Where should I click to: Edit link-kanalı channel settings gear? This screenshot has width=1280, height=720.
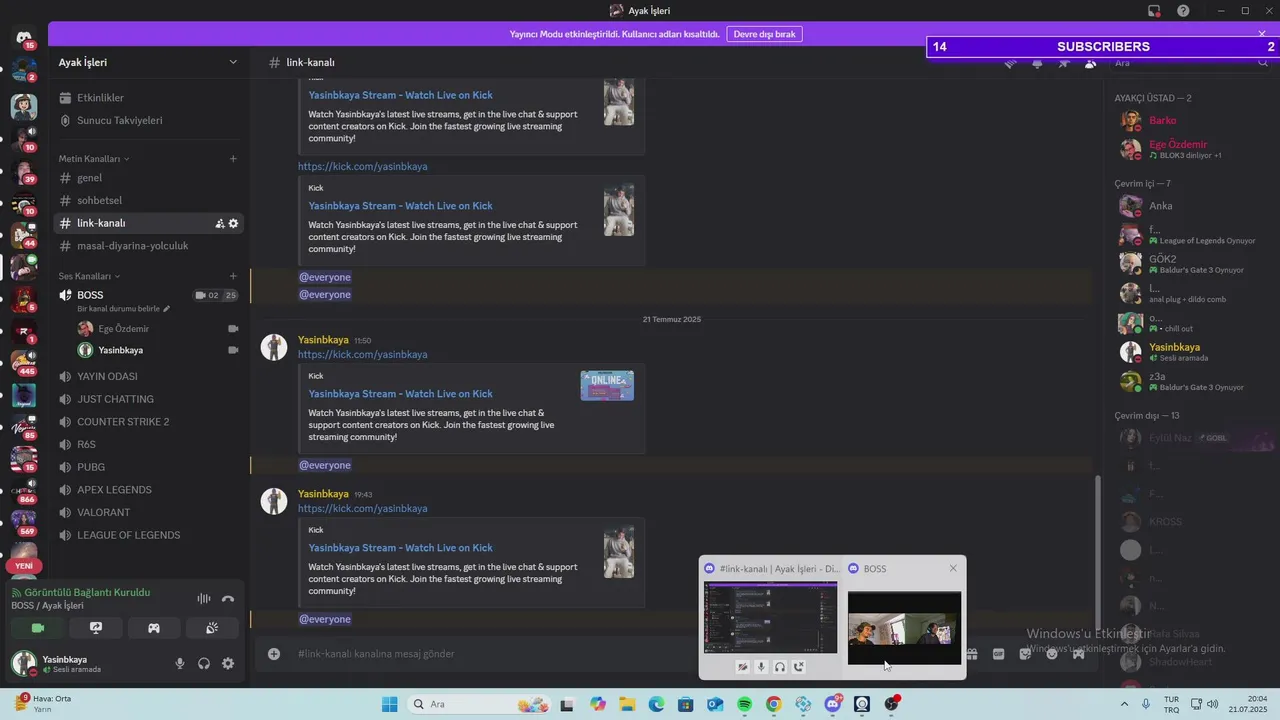pyautogui.click(x=233, y=223)
